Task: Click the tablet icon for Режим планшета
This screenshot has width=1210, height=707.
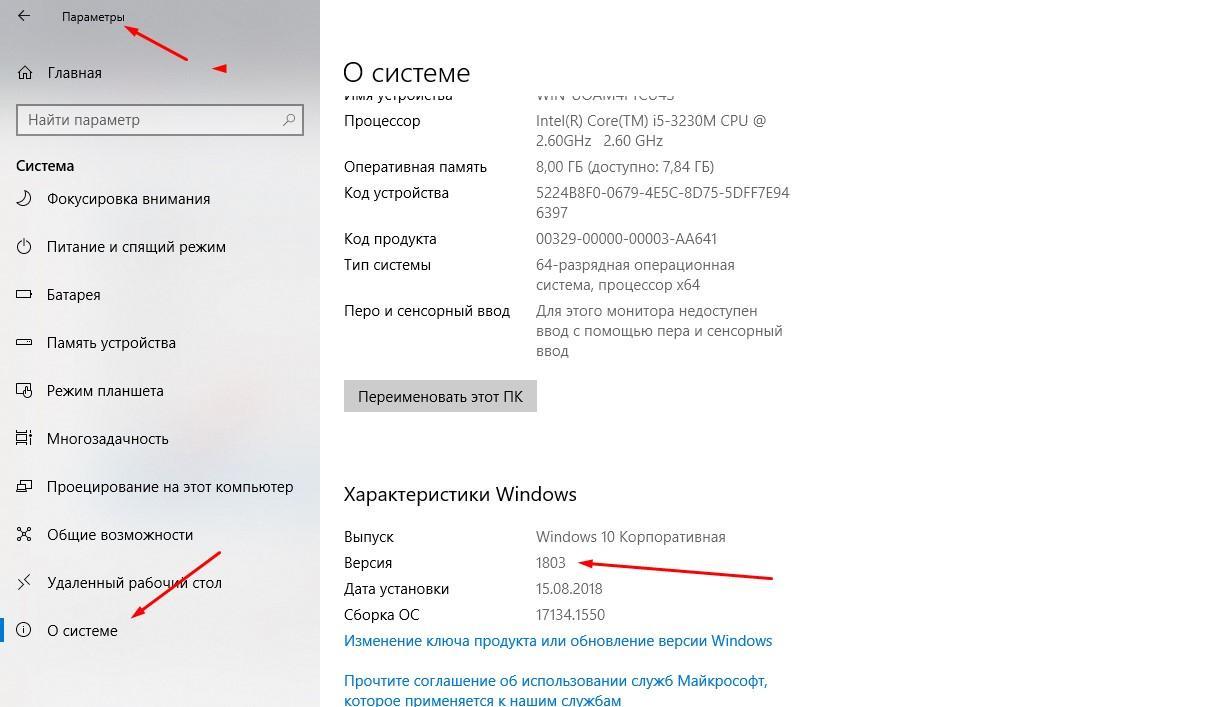Action: (x=25, y=390)
